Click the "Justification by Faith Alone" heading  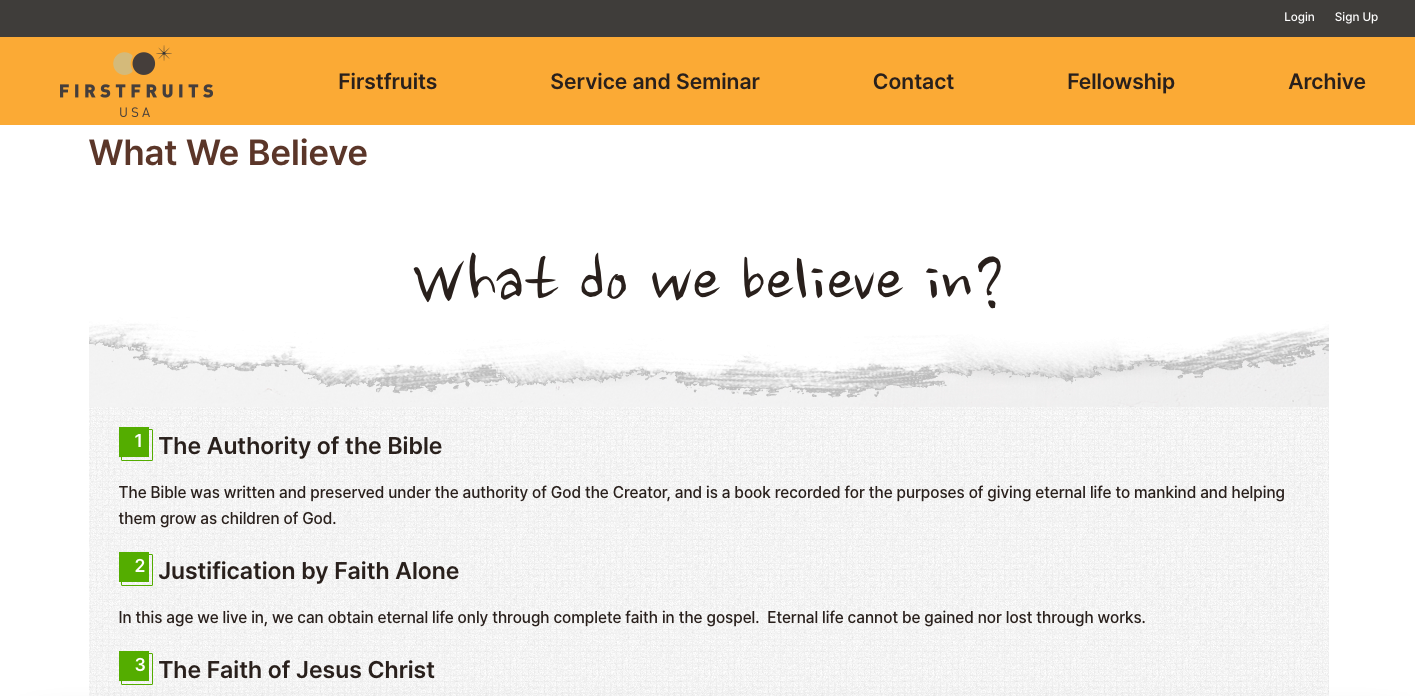coord(308,571)
